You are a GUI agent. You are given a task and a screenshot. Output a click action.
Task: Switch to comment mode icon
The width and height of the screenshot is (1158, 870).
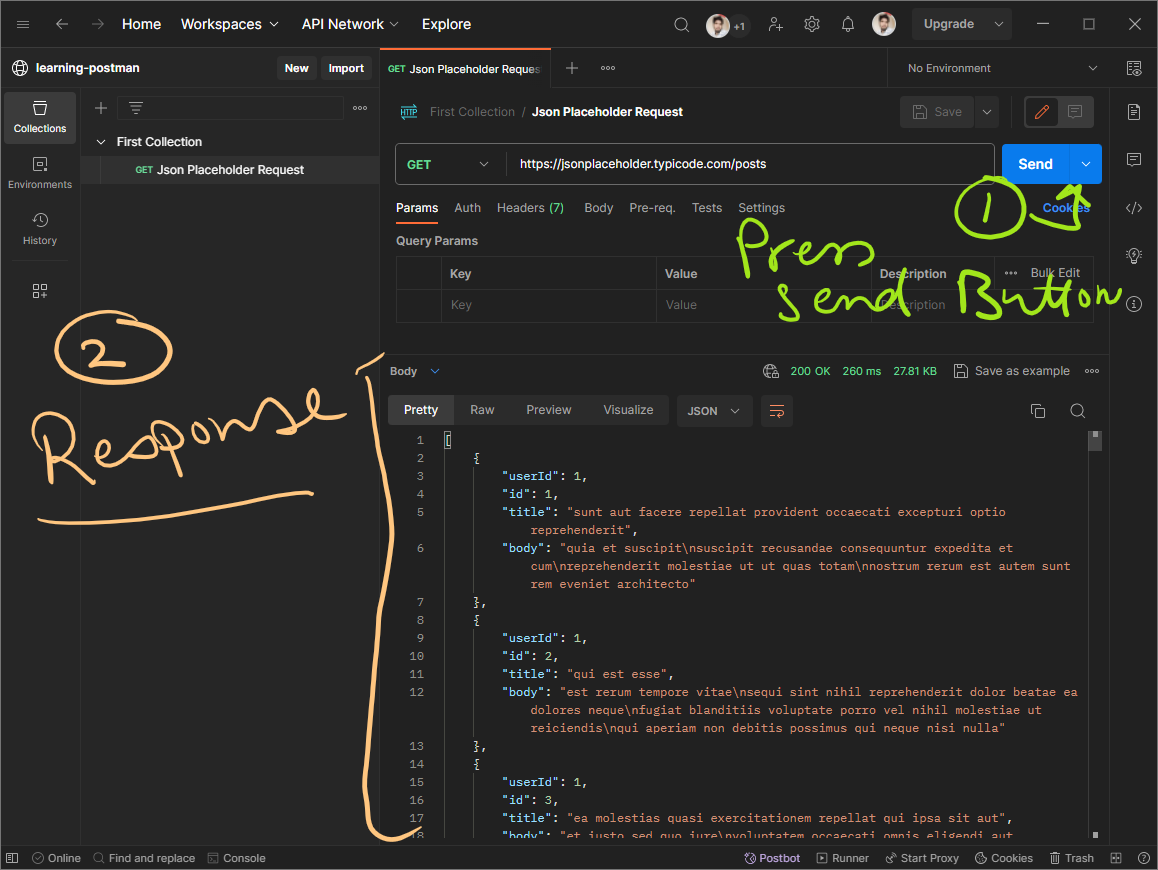pos(1075,112)
